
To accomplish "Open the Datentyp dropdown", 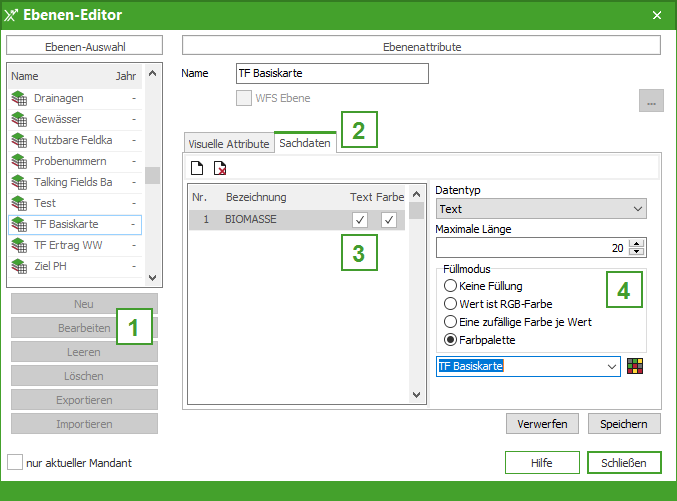I will pyautogui.click(x=541, y=209).
